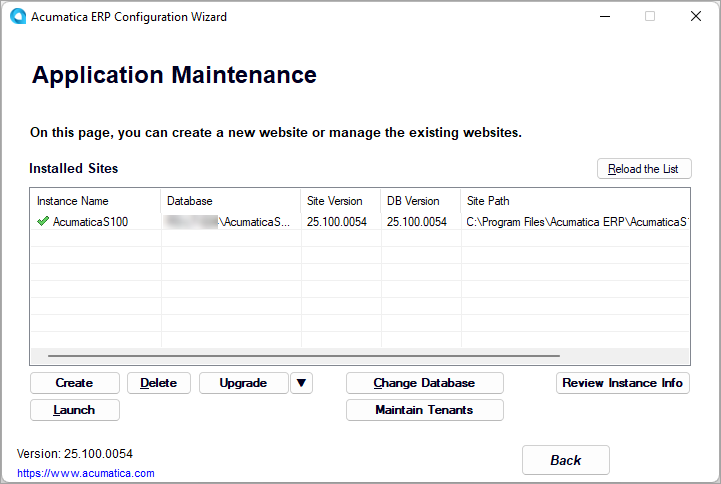721x484 pixels.
Task: Click the C:\Program Files site path cell
Action: (577, 222)
